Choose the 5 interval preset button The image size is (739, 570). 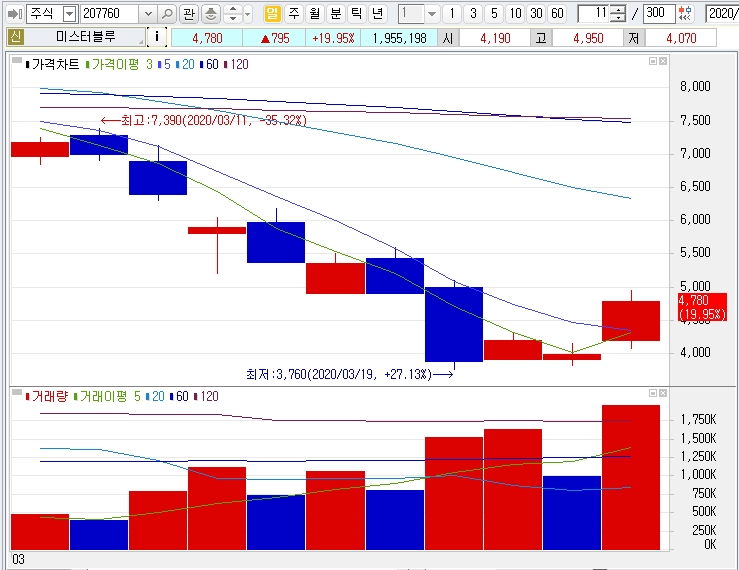pos(494,13)
